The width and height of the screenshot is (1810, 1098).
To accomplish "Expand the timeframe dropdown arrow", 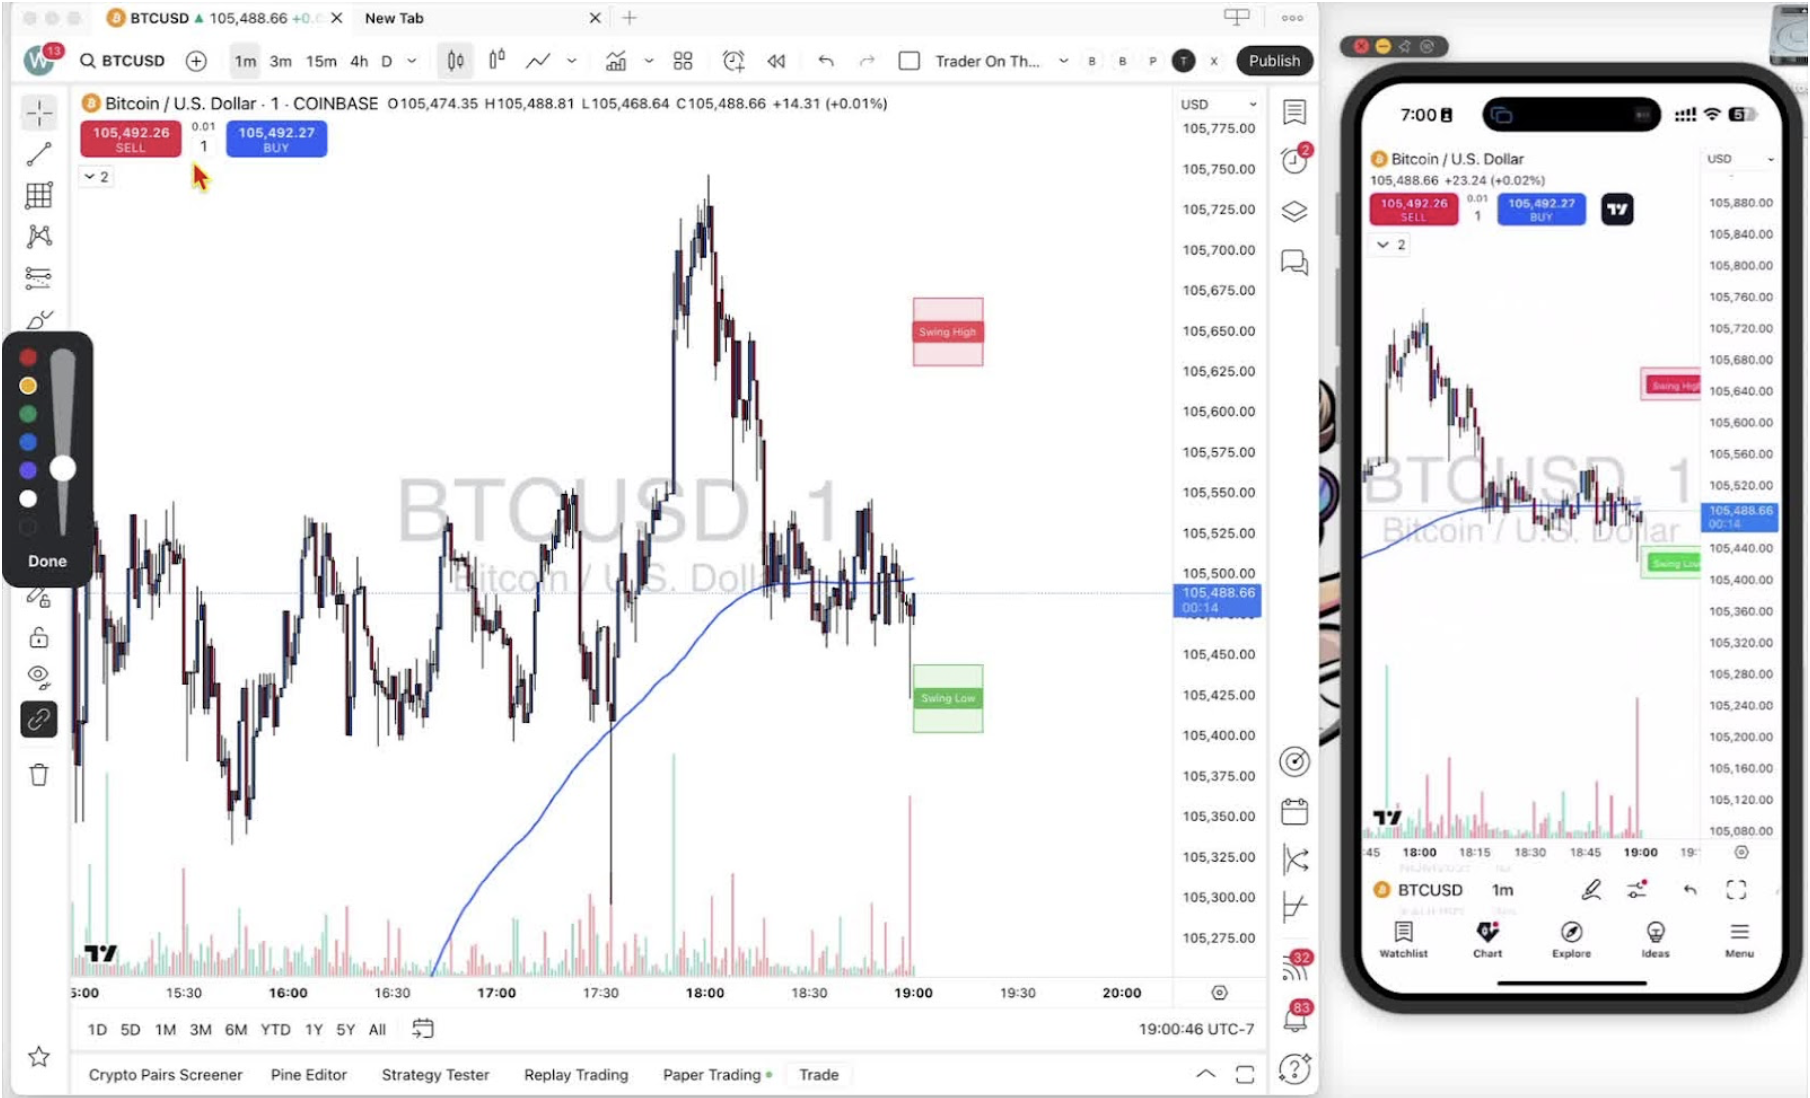I will pyautogui.click(x=411, y=61).
